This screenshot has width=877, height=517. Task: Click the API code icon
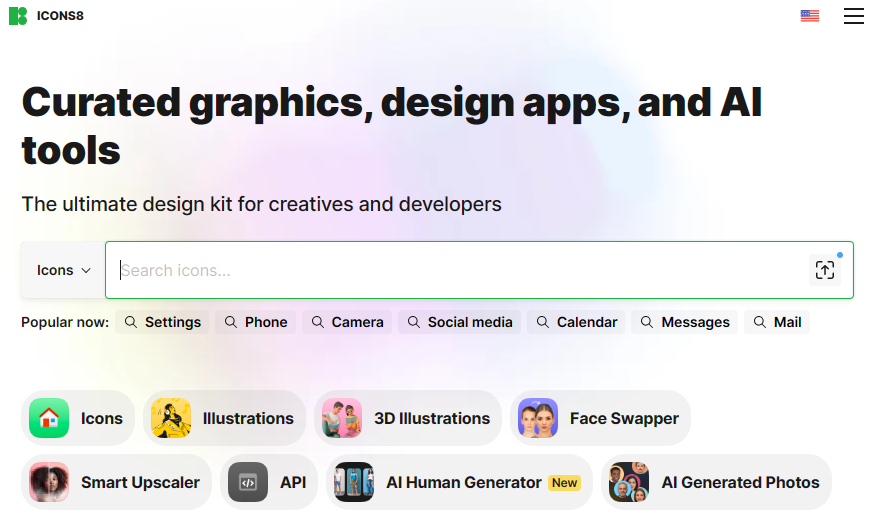248,482
